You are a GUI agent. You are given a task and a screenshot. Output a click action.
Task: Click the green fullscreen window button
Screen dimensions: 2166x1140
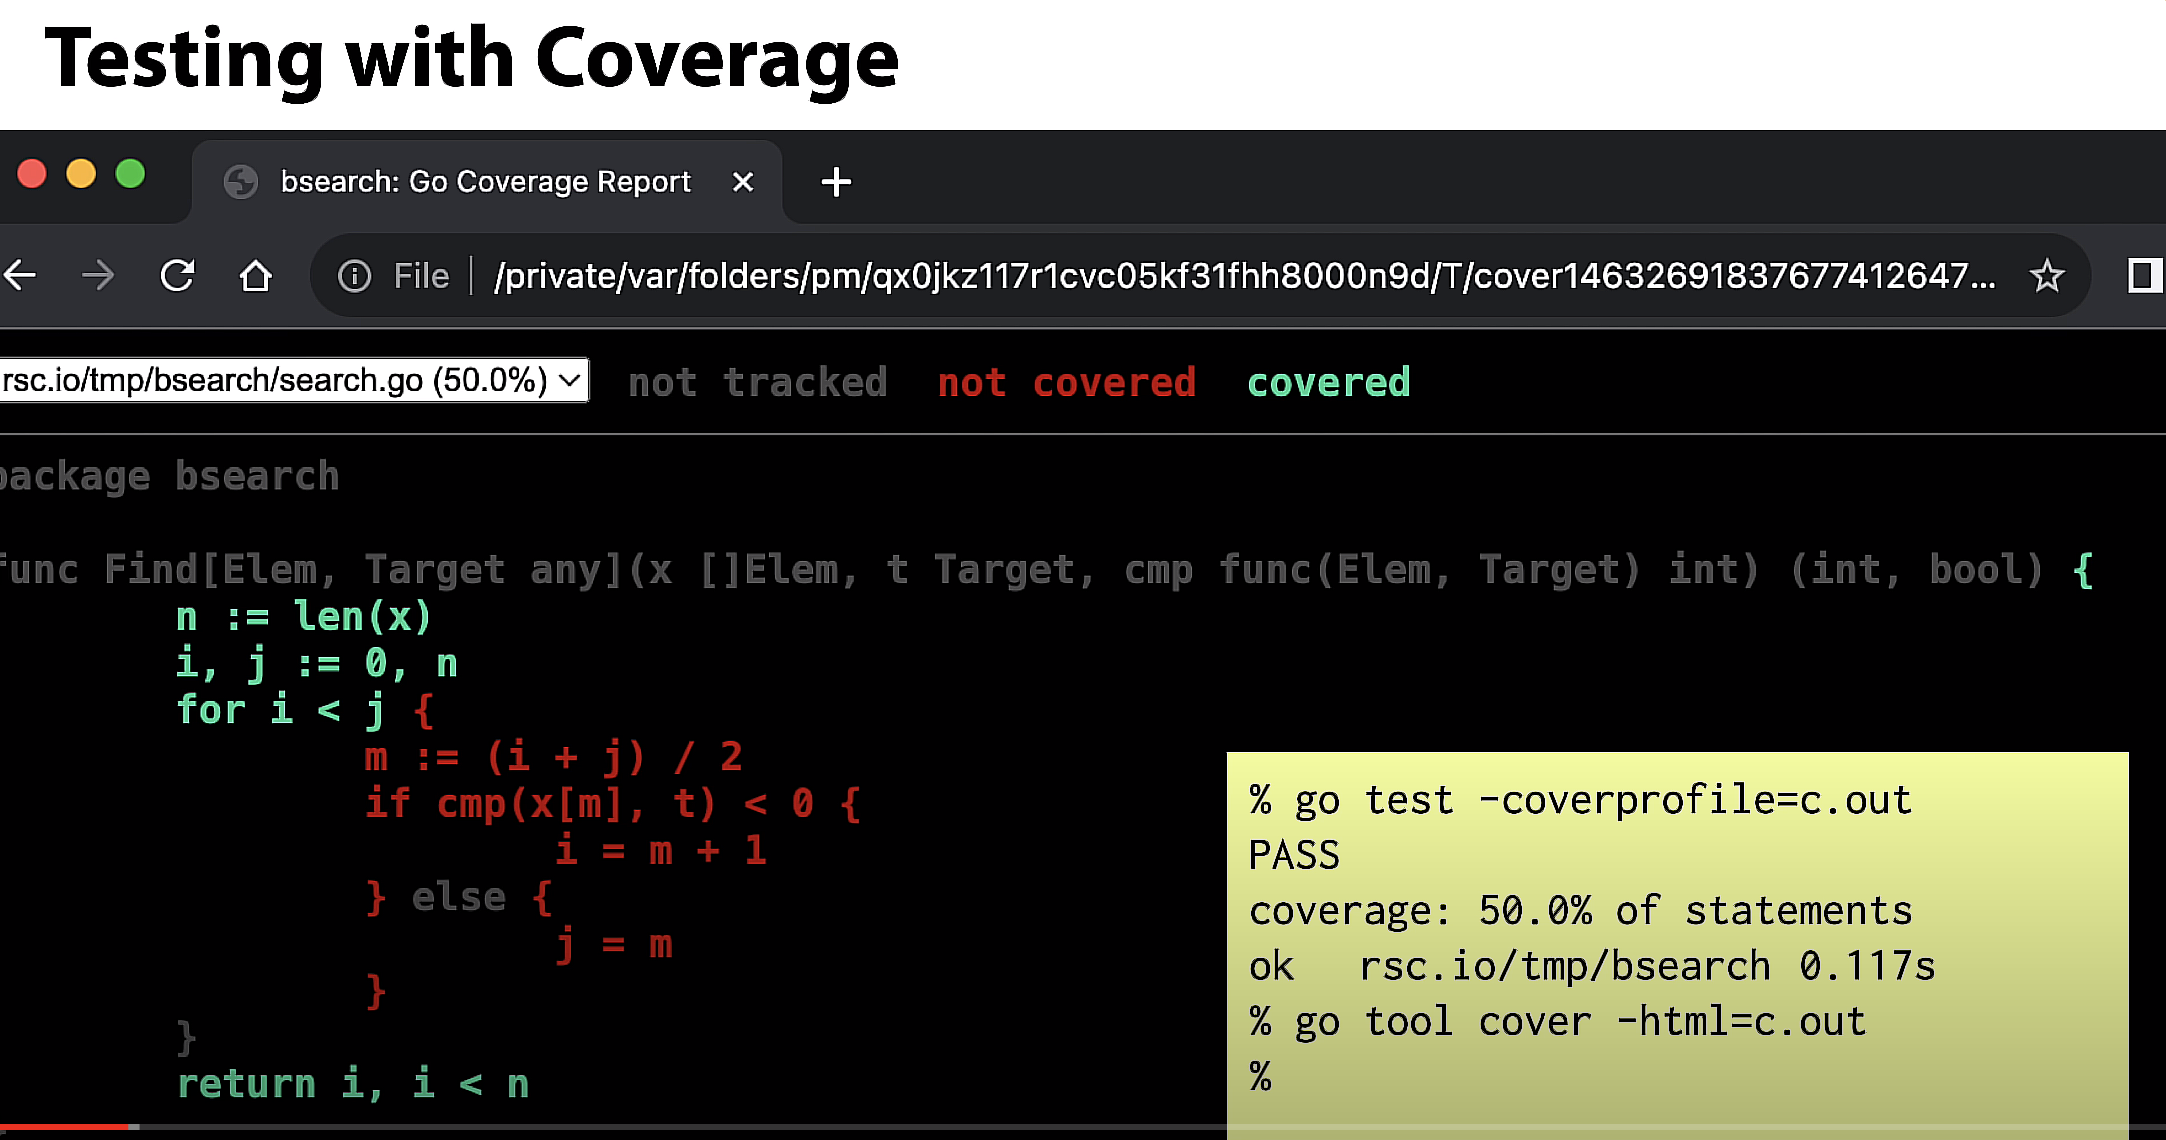(x=130, y=174)
